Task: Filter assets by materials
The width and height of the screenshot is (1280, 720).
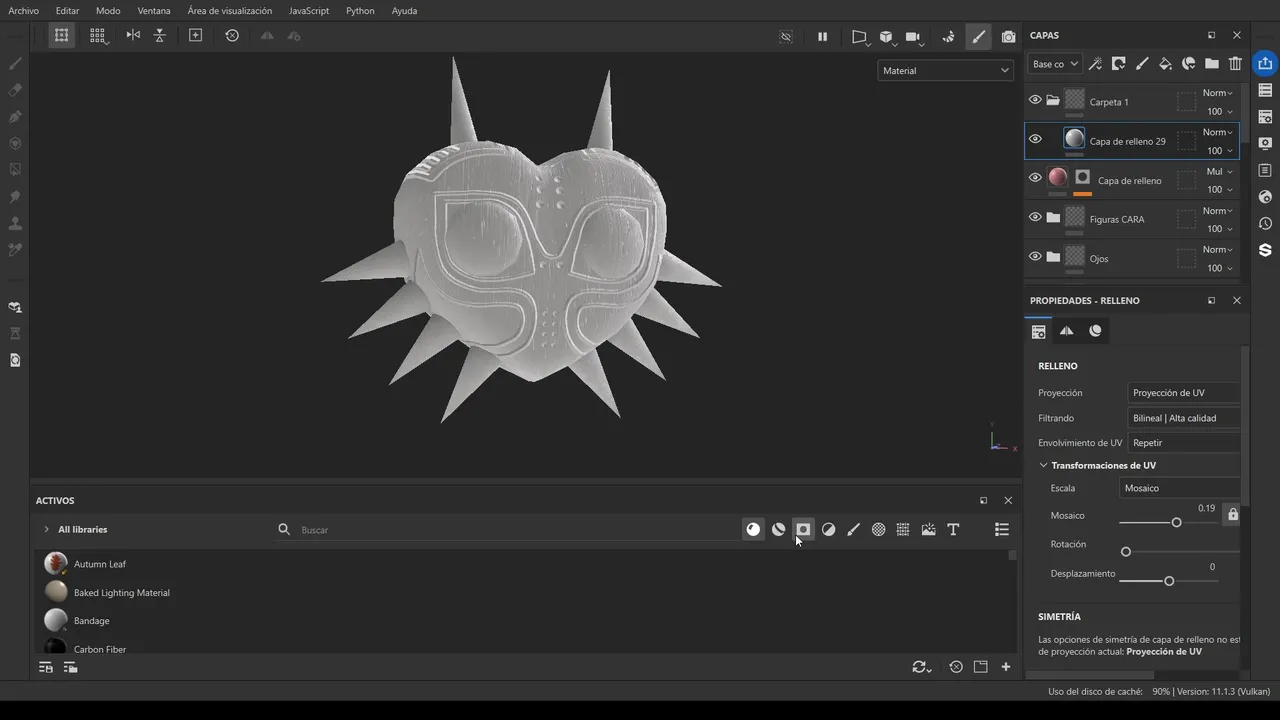Action: (x=753, y=530)
